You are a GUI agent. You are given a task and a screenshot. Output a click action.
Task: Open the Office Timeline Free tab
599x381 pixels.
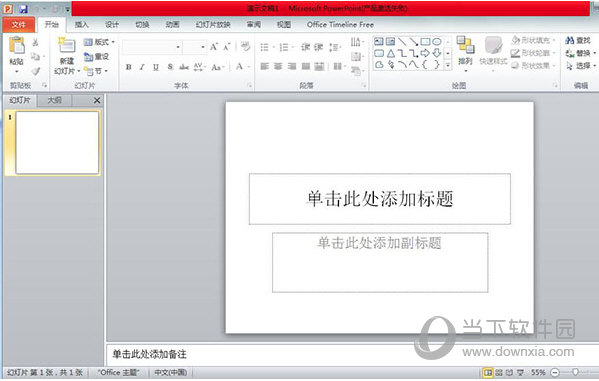340,25
